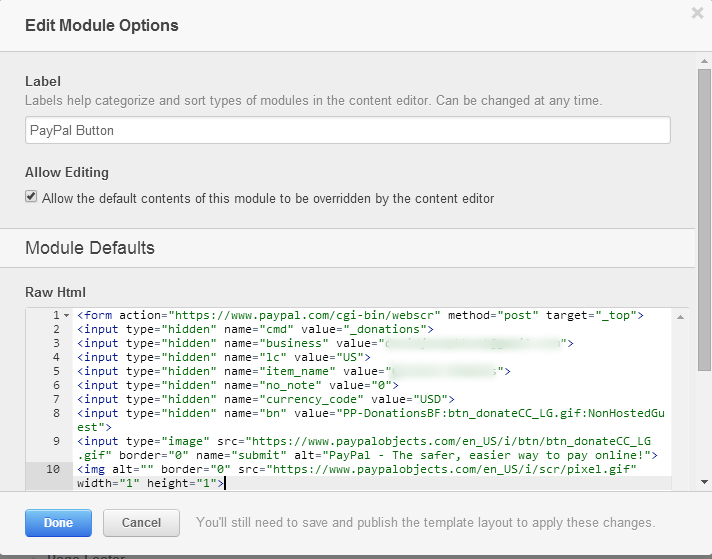Click the Cancel button
Screen dimensions: 712x559
[141, 523]
